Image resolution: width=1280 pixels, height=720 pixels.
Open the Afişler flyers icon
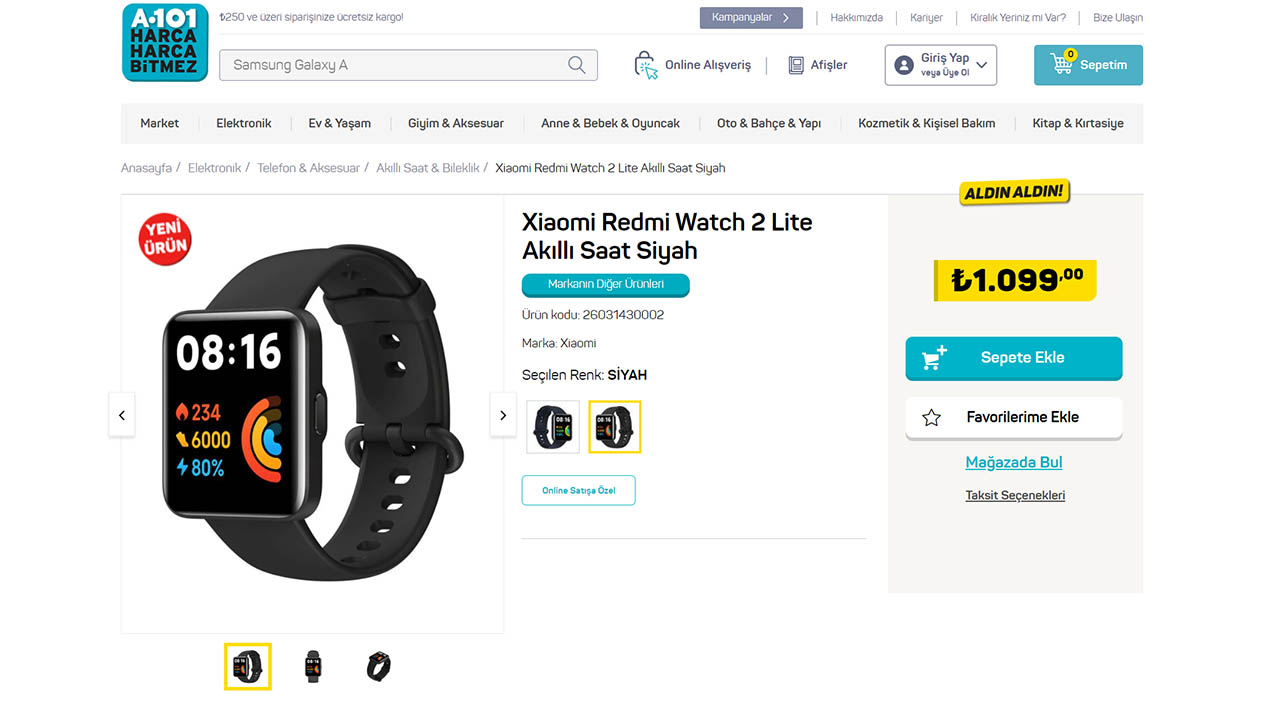(x=796, y=65)
